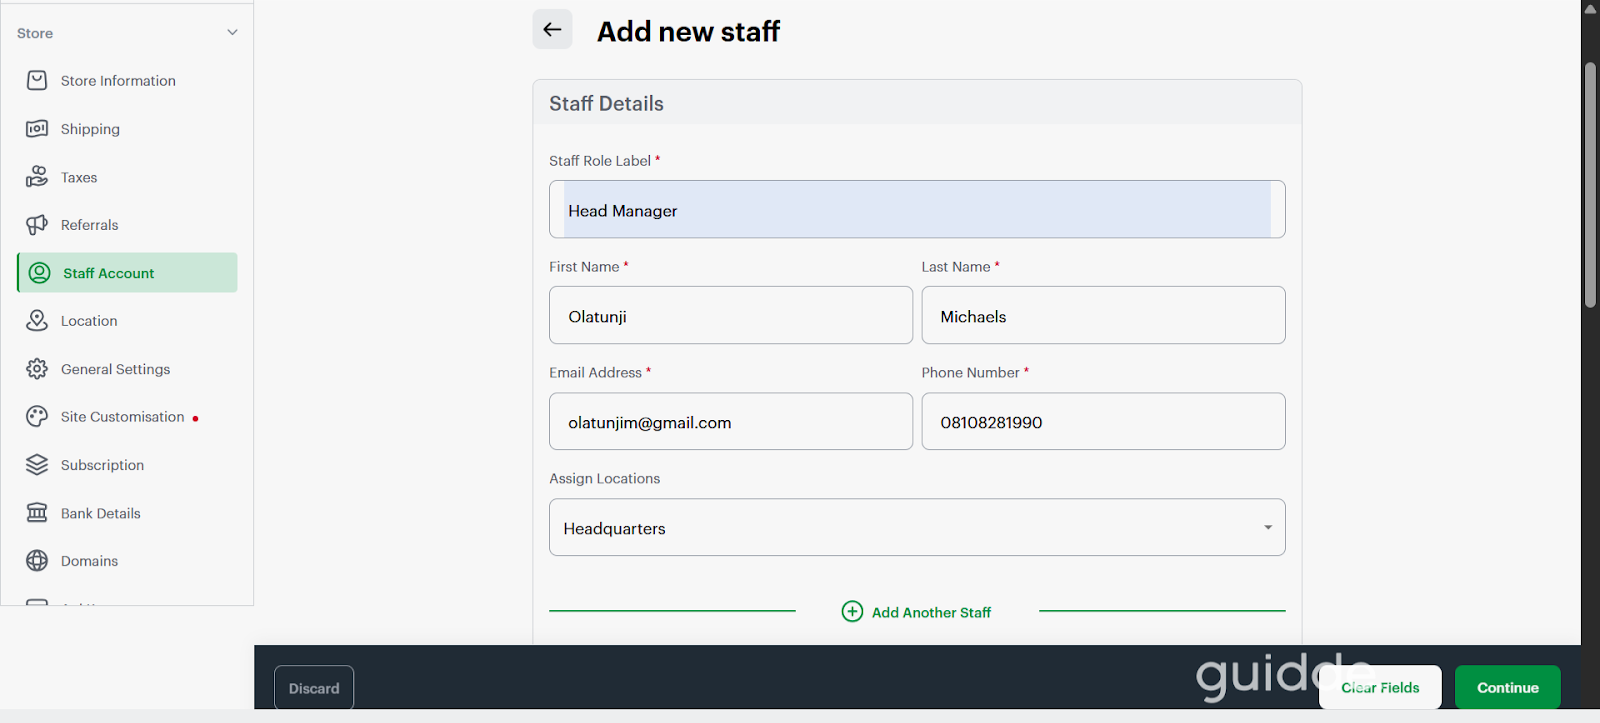This screenshot has width=1600, height=723.
Task: Click the Store Information bag icon
Action: click(37, 80)
